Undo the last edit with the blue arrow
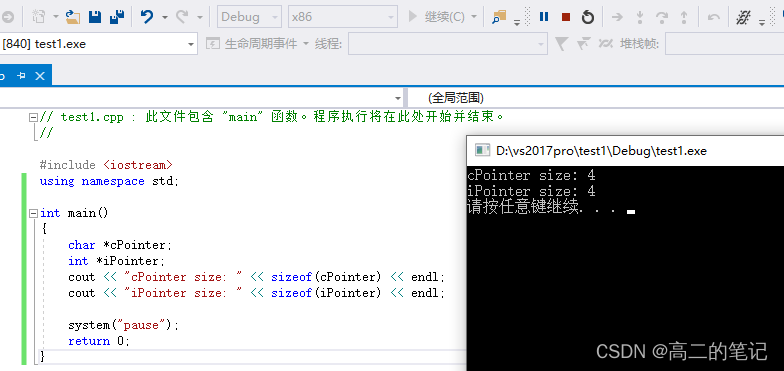The image size is (784, 371). click(147, 16)
